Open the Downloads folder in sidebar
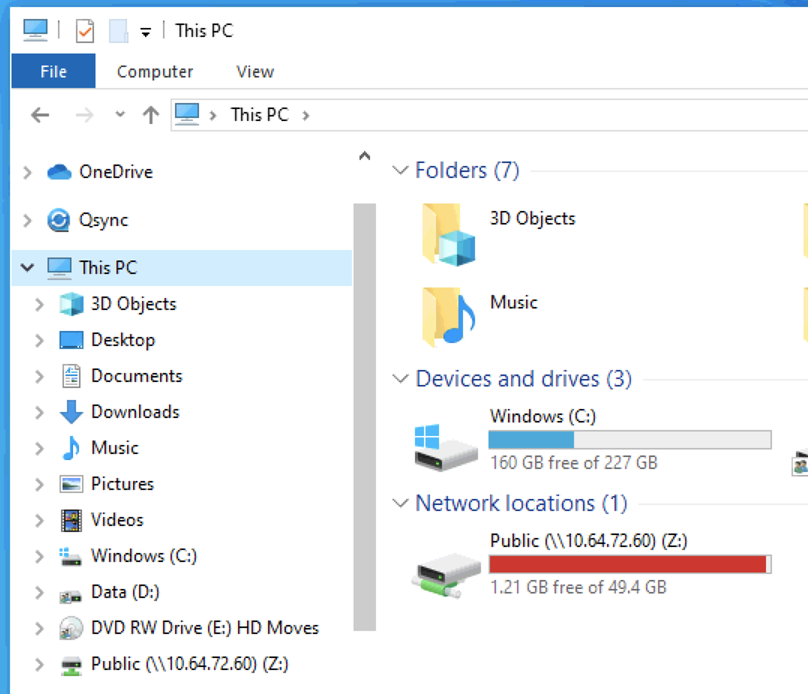Viewport: 808px width, 694px height. (x=134, y=412)
